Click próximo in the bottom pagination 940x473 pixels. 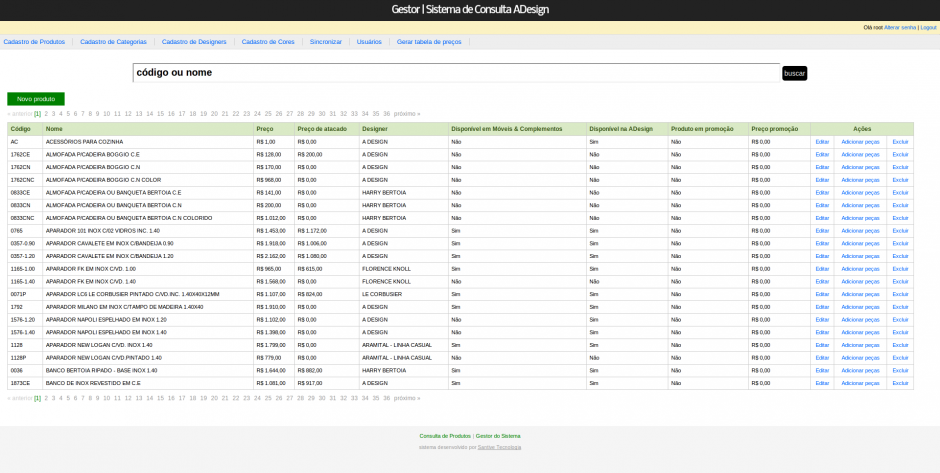coord(407,398)
